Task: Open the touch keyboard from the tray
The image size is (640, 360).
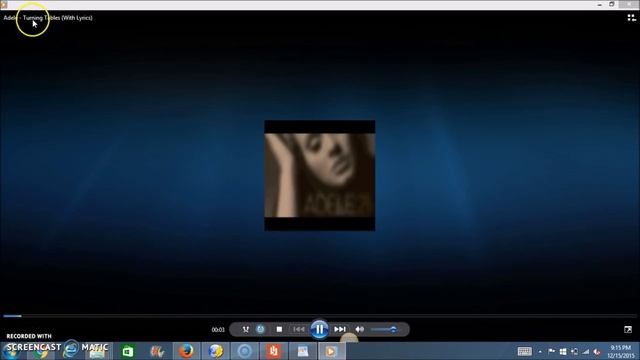Action: tap(524, 351)
